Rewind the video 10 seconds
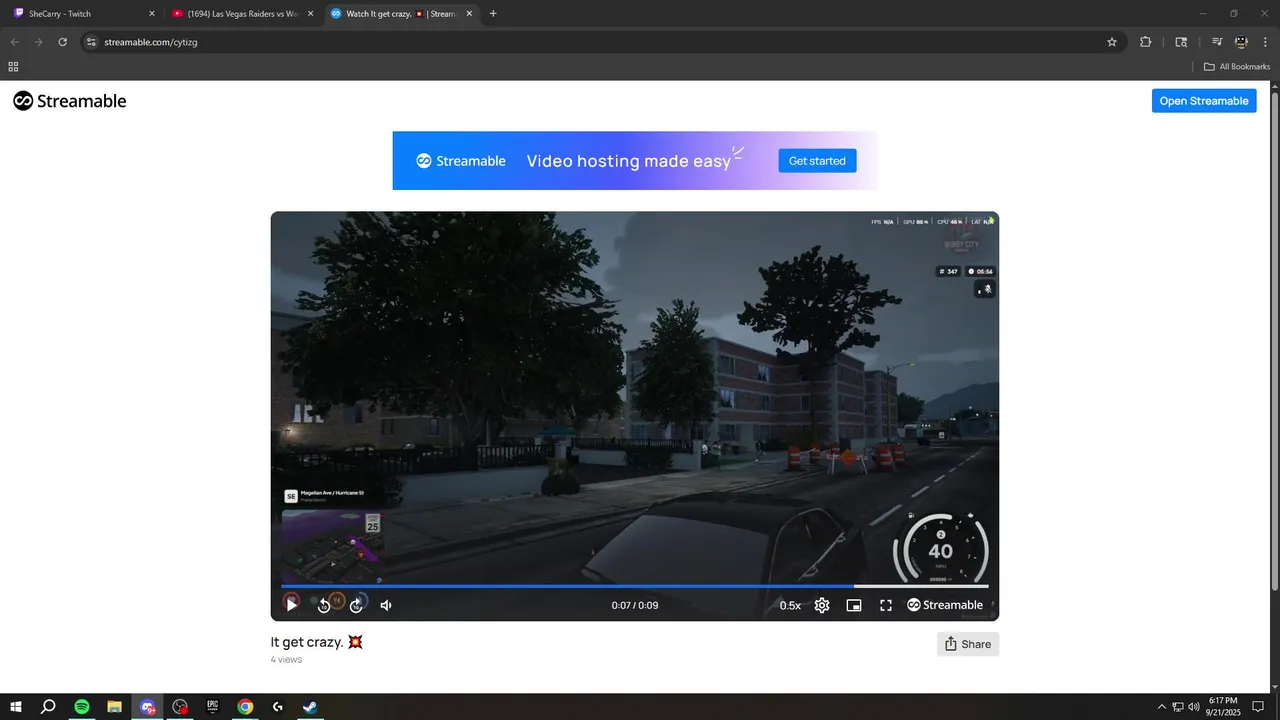Viewport: 1280px width, 720px height. pos(324,605)
